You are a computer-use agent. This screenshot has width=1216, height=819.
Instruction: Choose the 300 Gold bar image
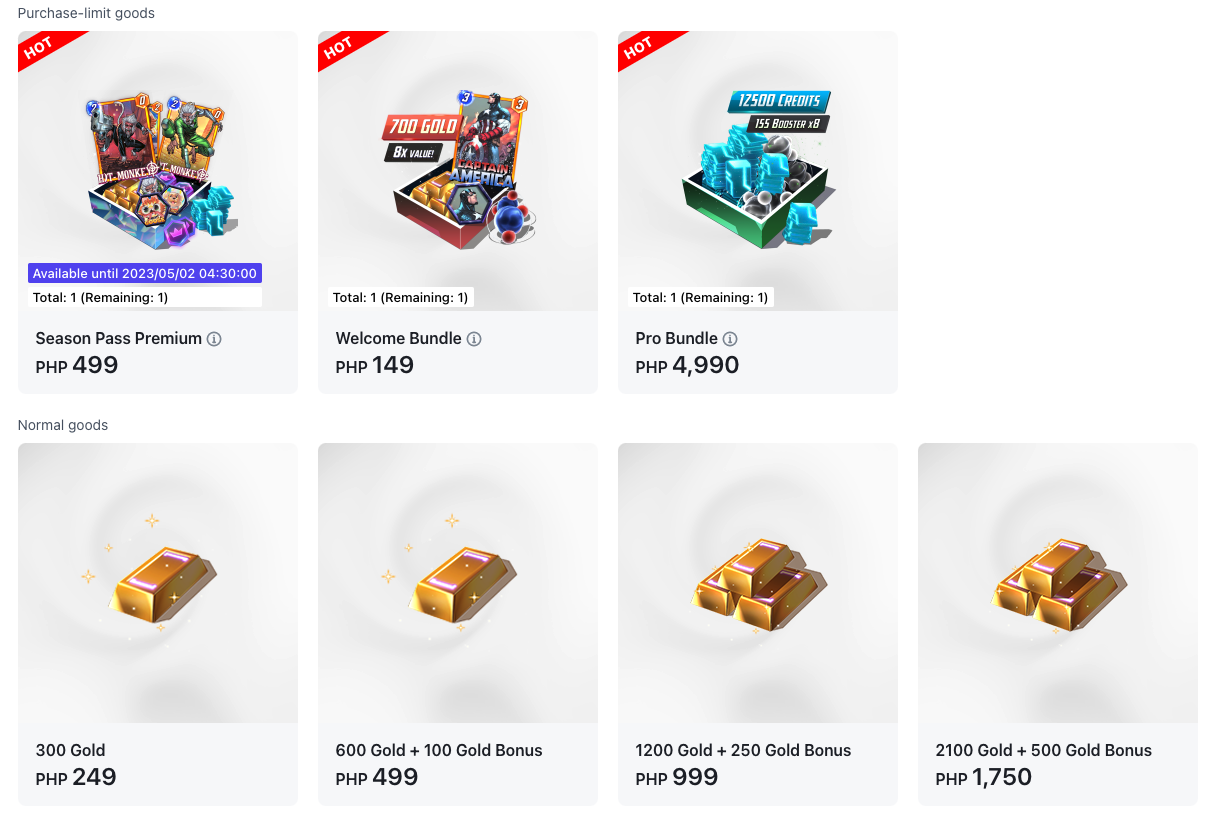tap(158, 583)
